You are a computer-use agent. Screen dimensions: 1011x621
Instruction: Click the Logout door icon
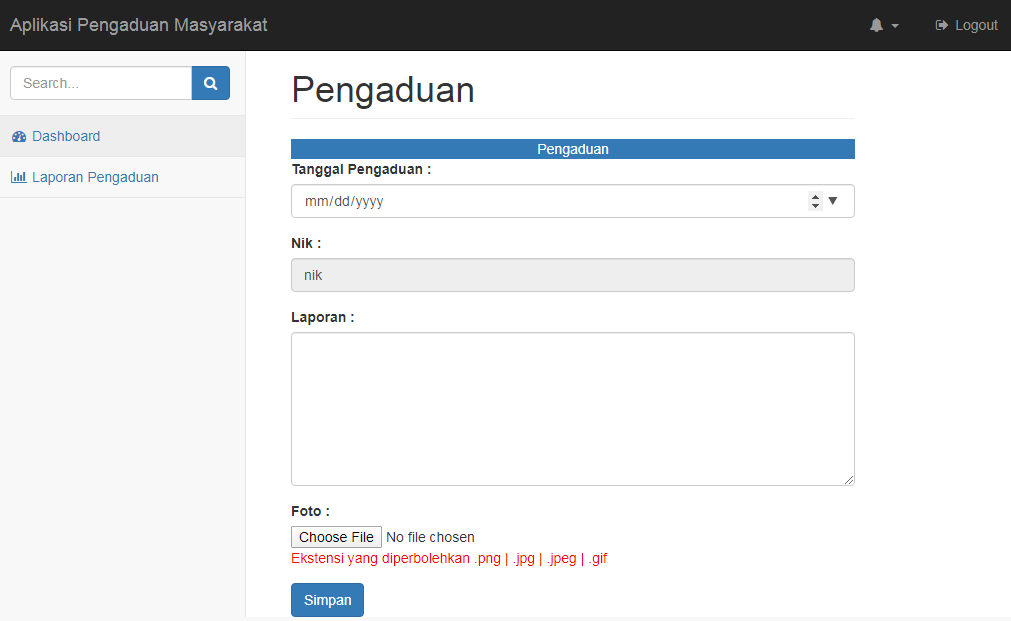pyautogui.click(x=941, y=24)
